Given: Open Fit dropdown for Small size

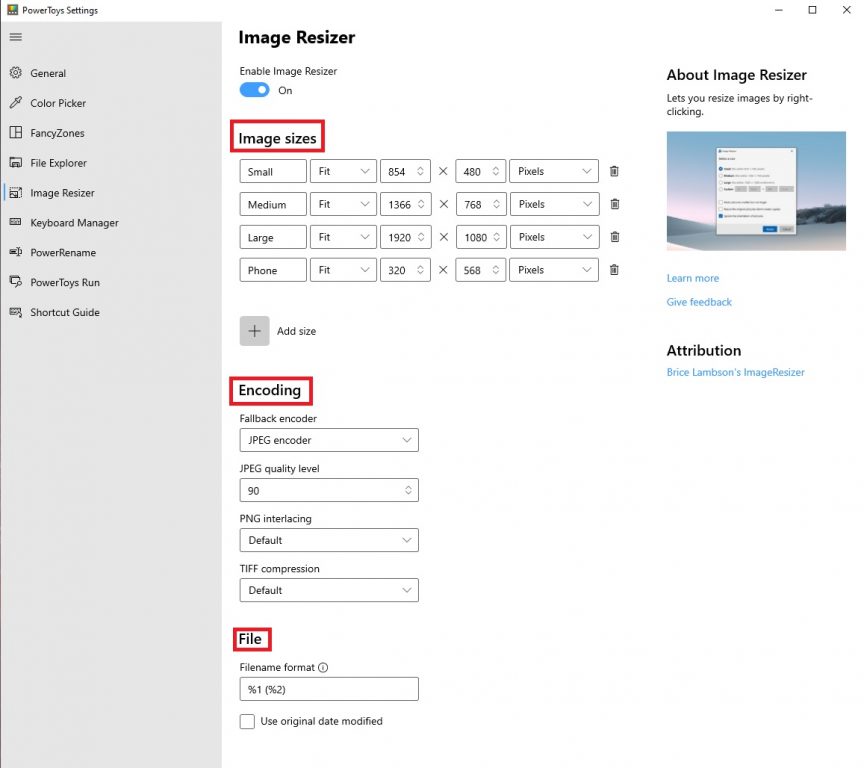Looking at the screenshot, I should tap(343, 171).
